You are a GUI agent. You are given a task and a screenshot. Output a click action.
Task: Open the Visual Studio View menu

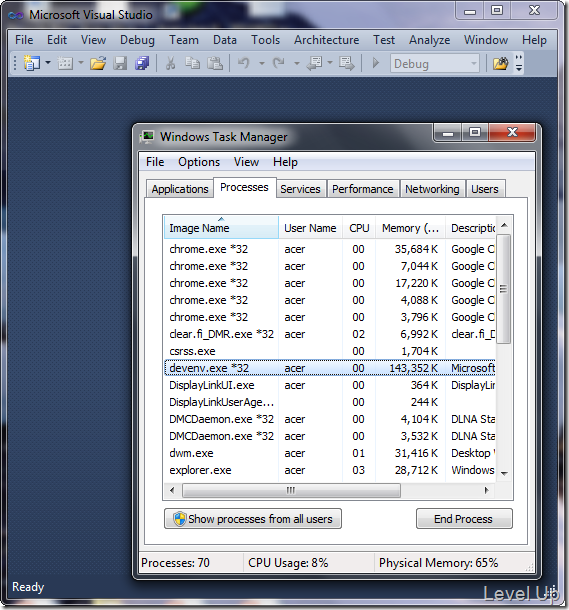pos(93,40)
